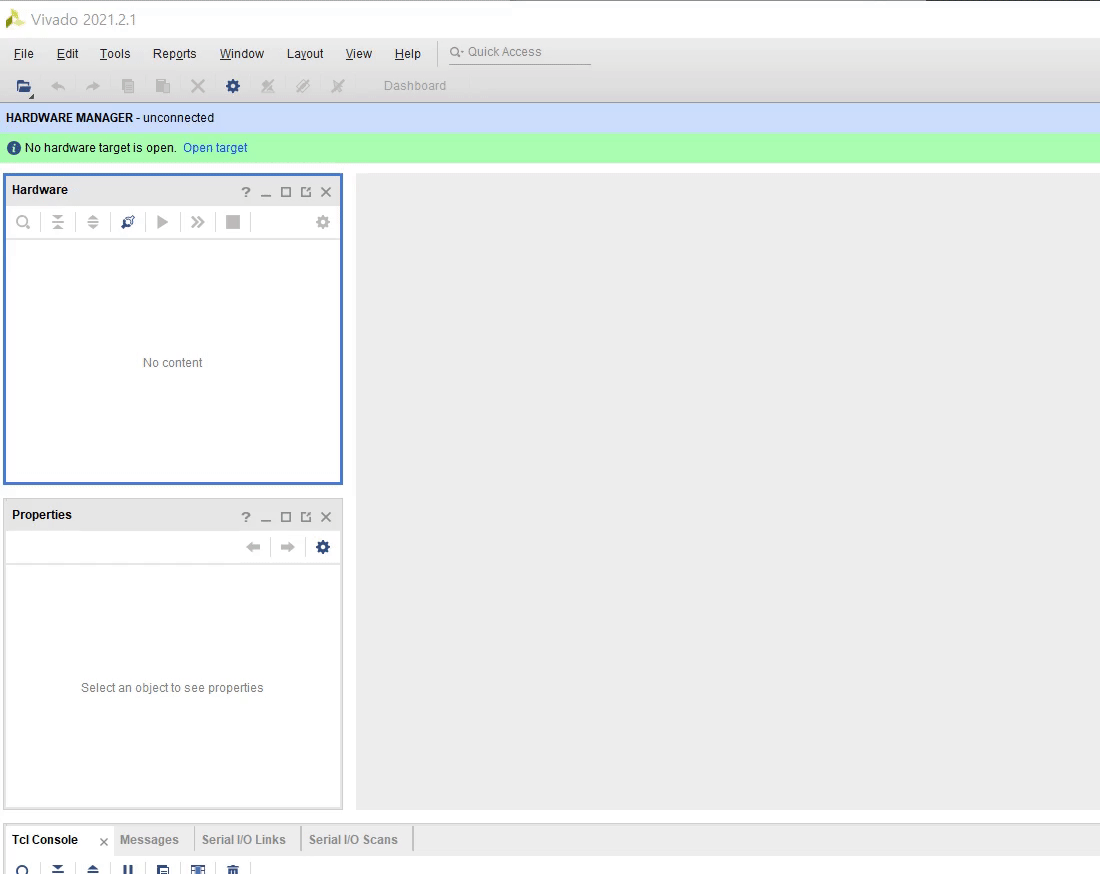Click the crossed-out icon left of Dashboard
Screen dimensions: 1100x874
(337, 86)
